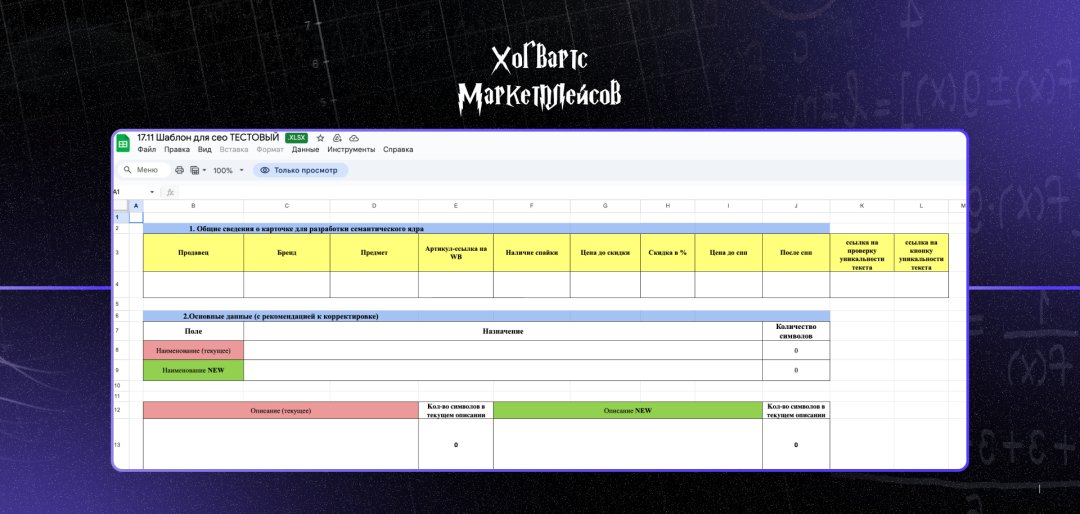
Task: Click the fx formula icon
Action: pyautogui.click(x=170, y=192)
